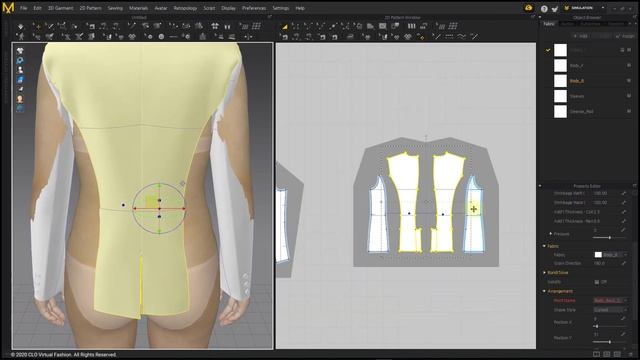Open the Point Name dropdown under Arrangement
640x360 pixels.
pos(611,300)
